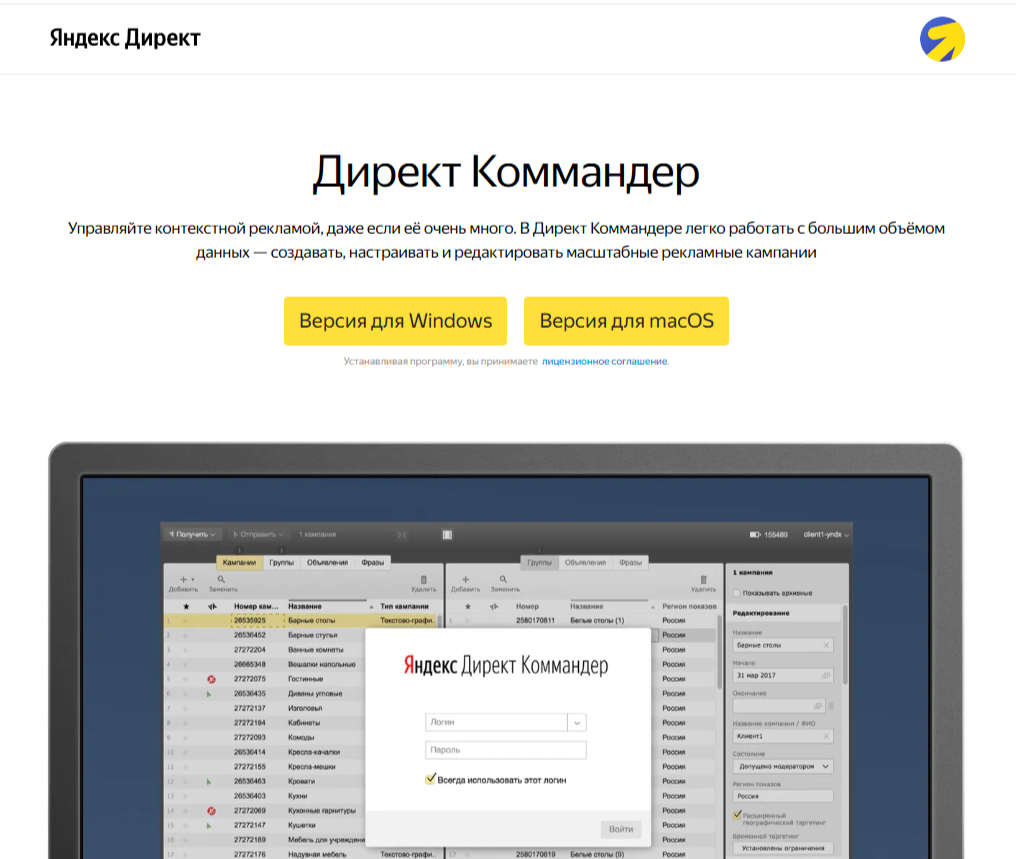Image resolution: width=1016 pixels, height=859 pixels.
Task: Open the Получить dropdown in the app toolbar
Action: click(192, 534)
